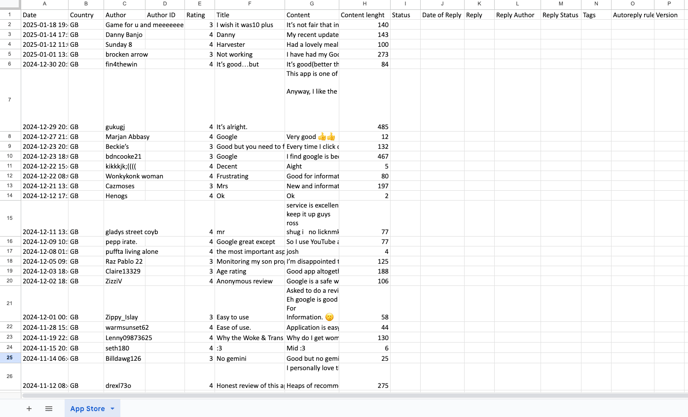Select title cell It's alright.
Viewport: 688px width, 417px height.
[249, 100]
